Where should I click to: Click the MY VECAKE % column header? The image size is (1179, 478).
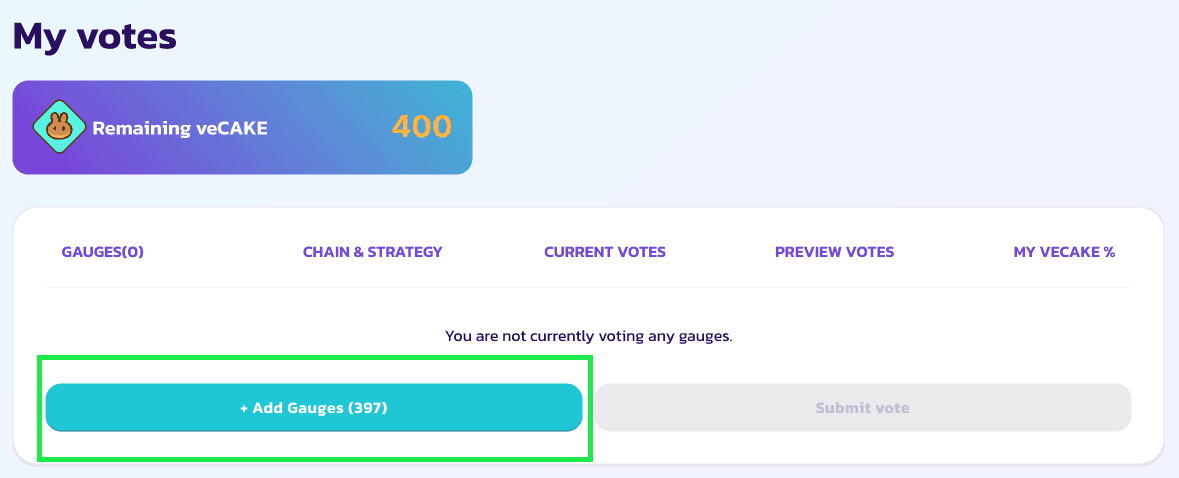pyautogui.click(x=1063, y=252)
